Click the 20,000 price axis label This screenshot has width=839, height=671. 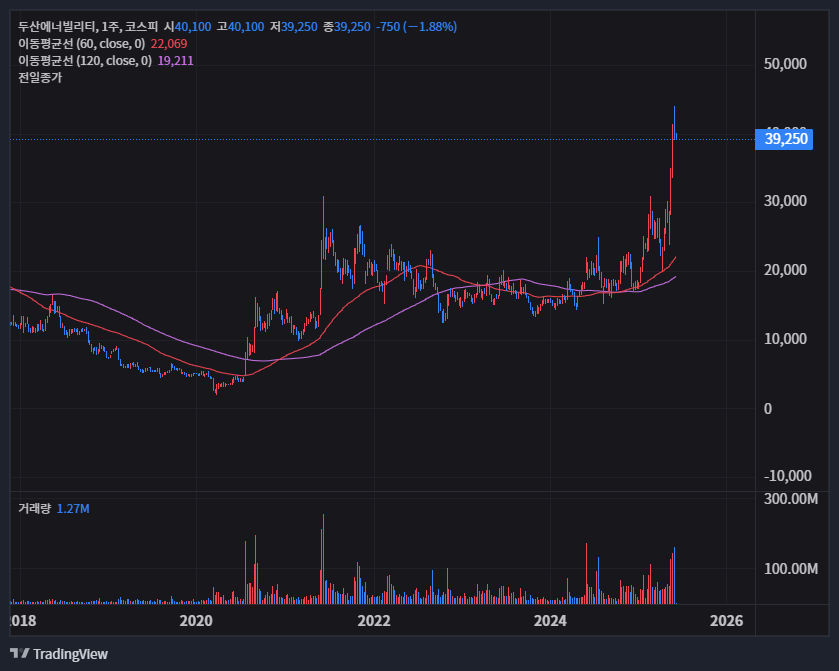(x=785, y=270)
